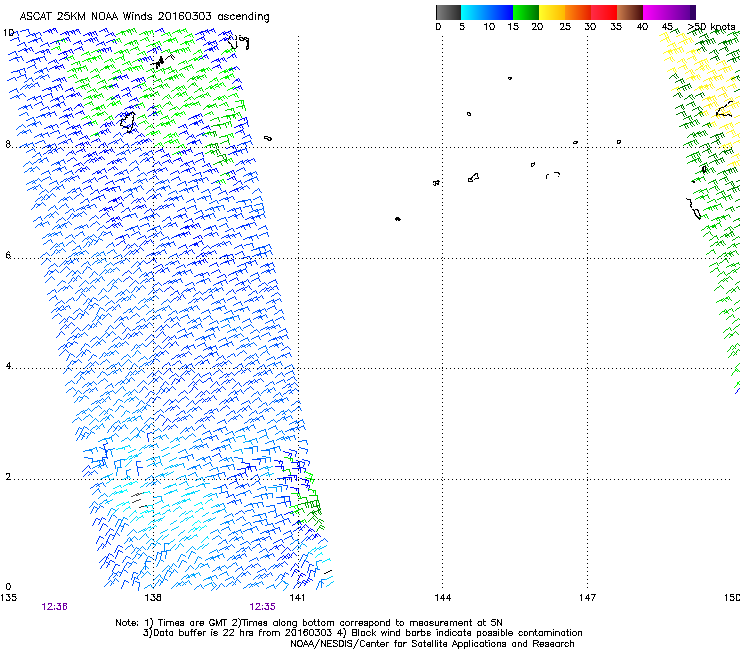Click the 'NOAA/NESDIS/Center for Satellite Applications' credit line
Viewport: 740px width, 650px height.
pos(432,644)
